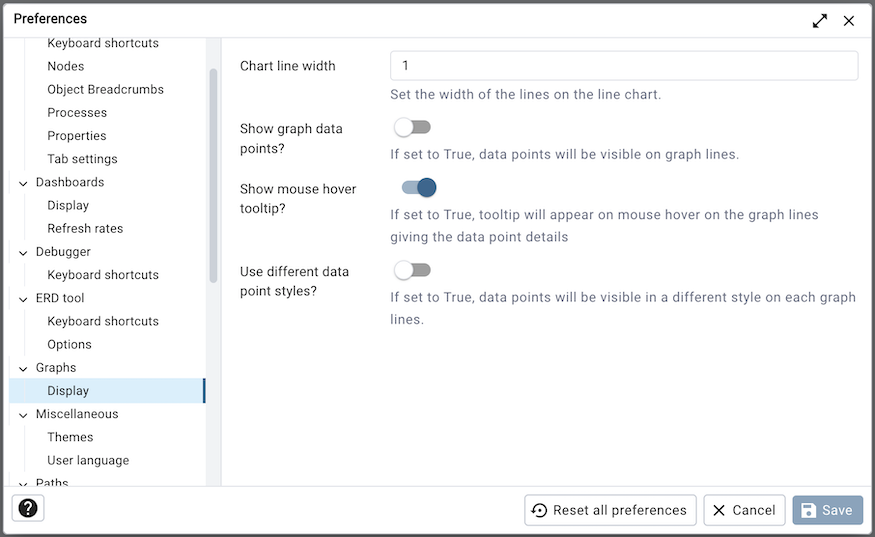Open Refresh rates under Dashboards
This screenshot has height=537, width=875.
[x=85, y=228]
